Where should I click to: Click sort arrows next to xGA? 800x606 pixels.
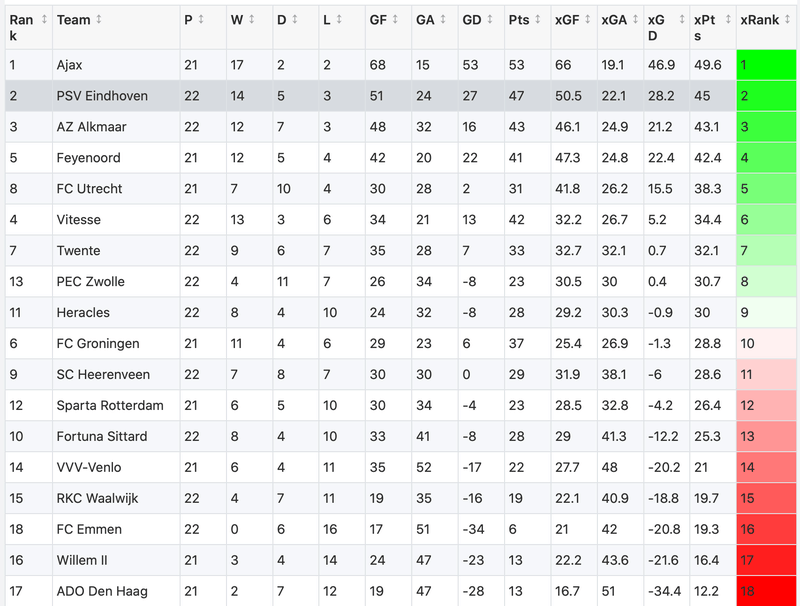pyautogui.click(x=631, y=20)
